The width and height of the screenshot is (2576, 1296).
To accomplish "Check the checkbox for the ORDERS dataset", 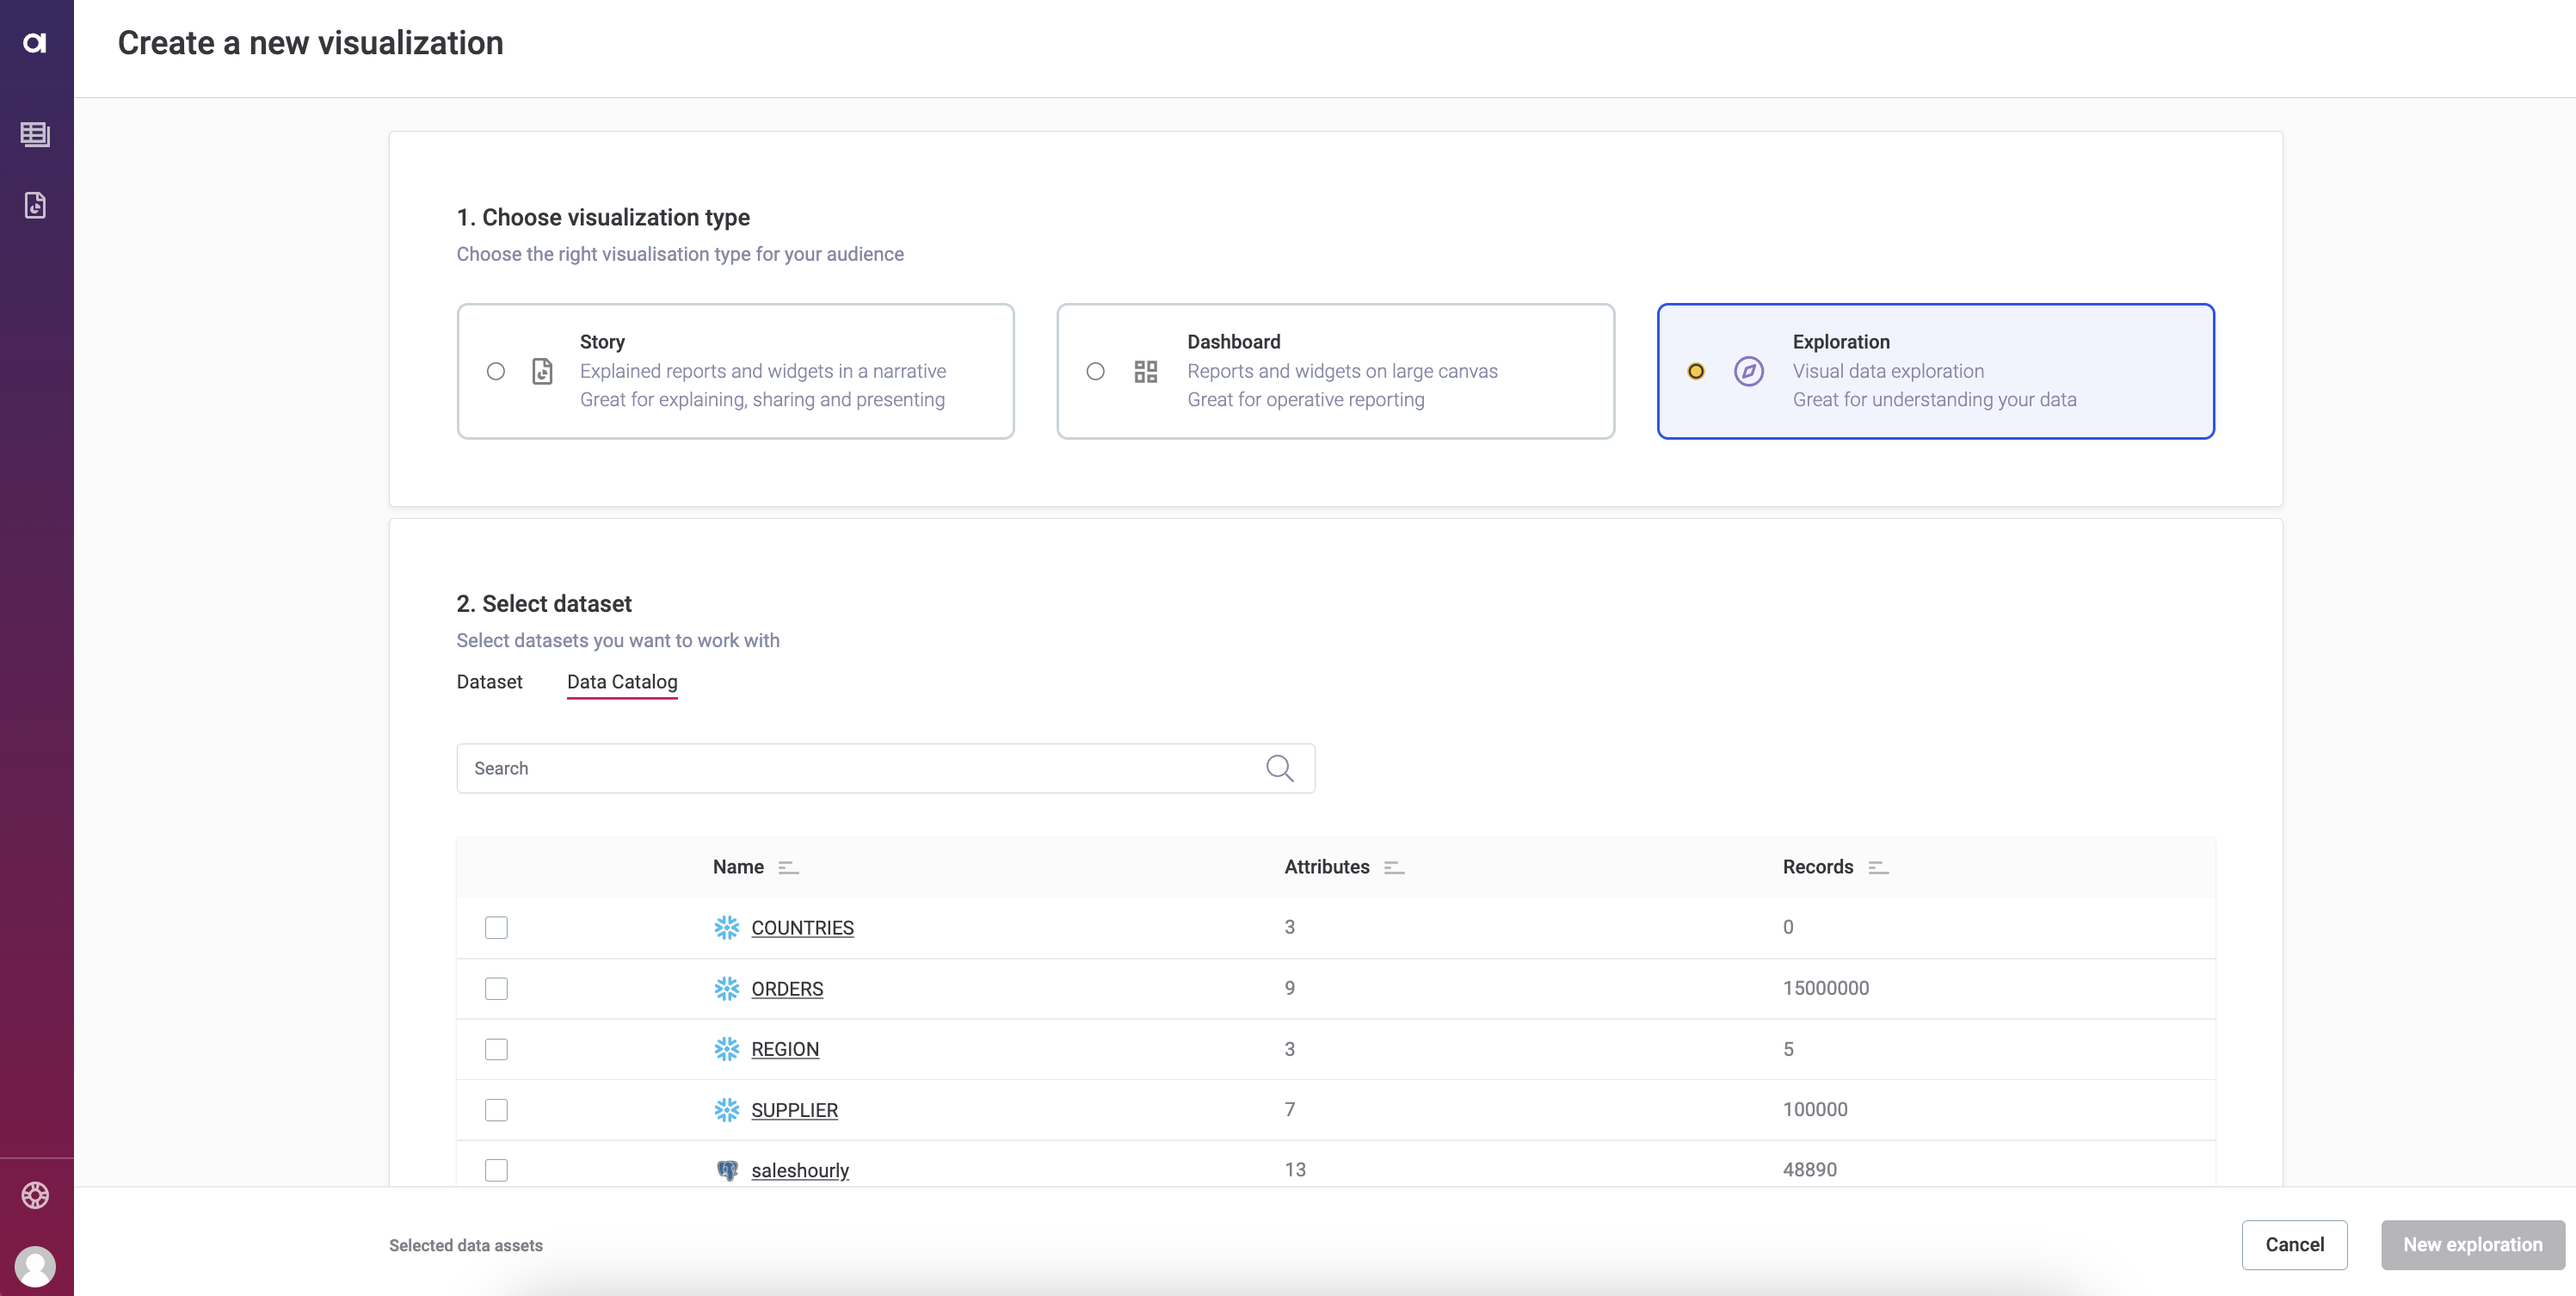I will (496, 989).
